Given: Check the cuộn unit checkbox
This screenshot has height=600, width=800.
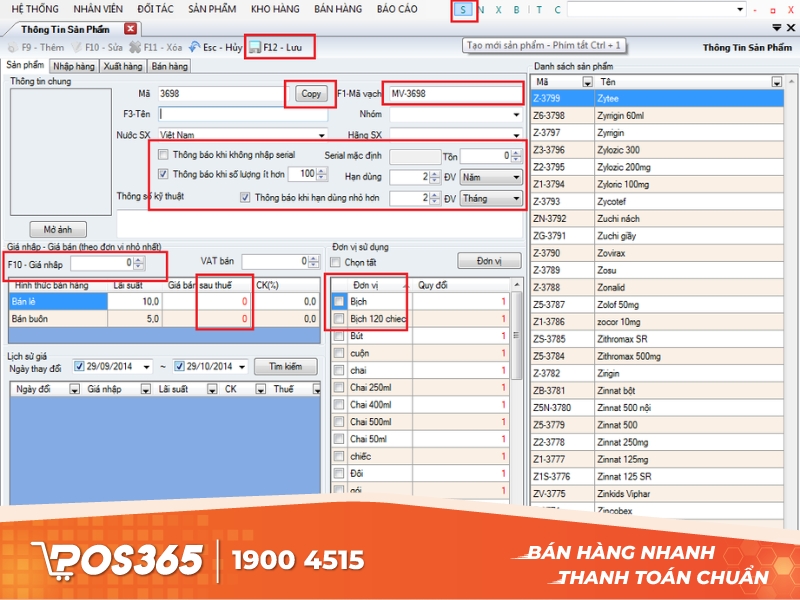Looking at the screenshot, I should pyautogui.click(x=339, y=353).
